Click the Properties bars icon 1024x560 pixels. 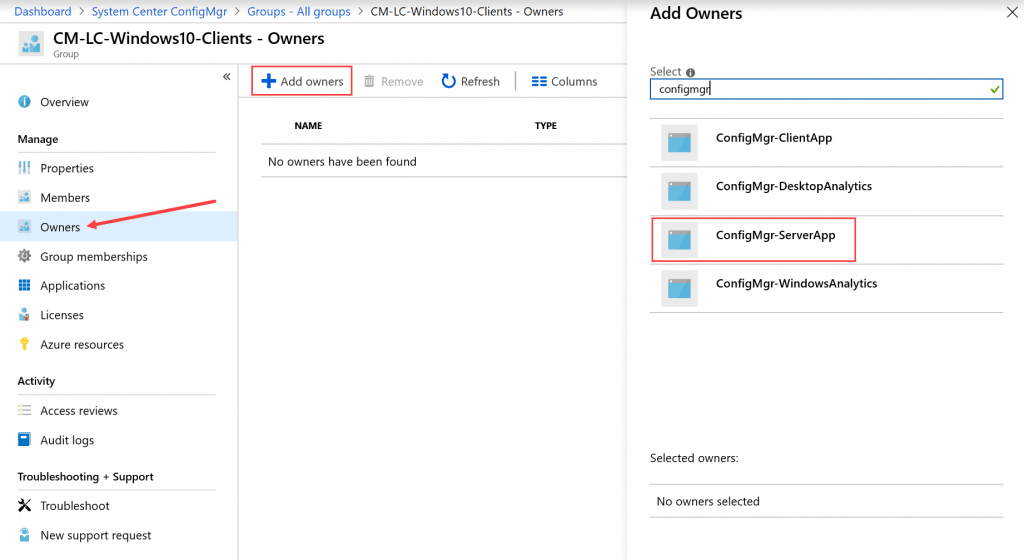[x=24, y=168]
